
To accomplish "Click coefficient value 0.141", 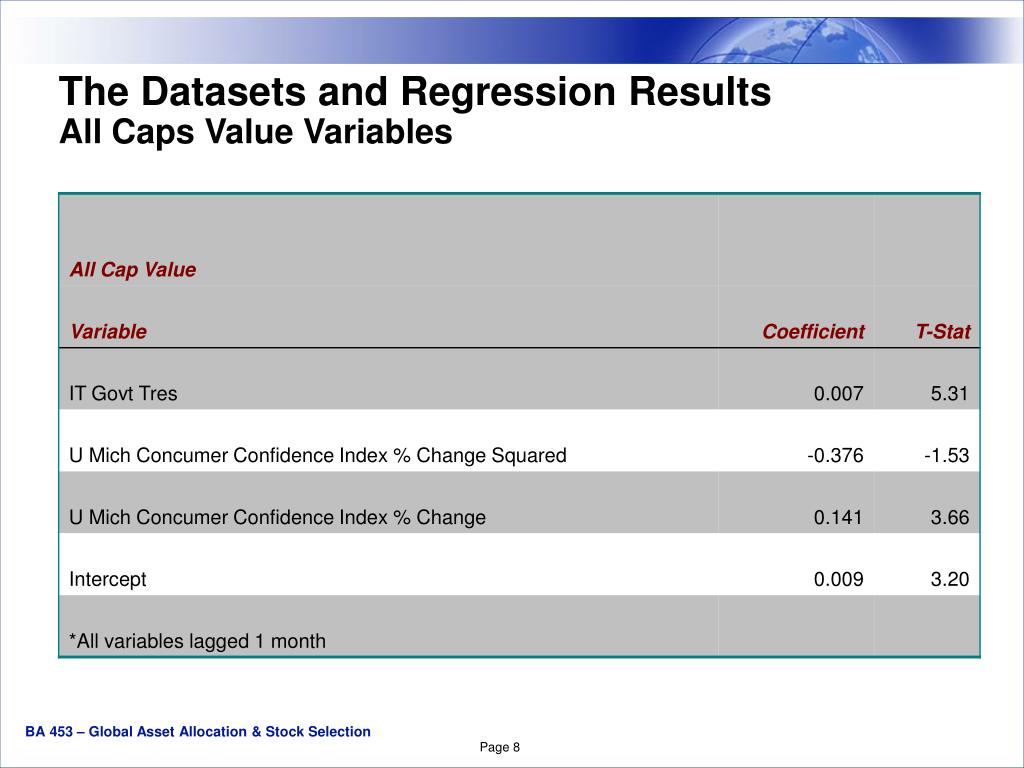I will [x=838, y=517].
